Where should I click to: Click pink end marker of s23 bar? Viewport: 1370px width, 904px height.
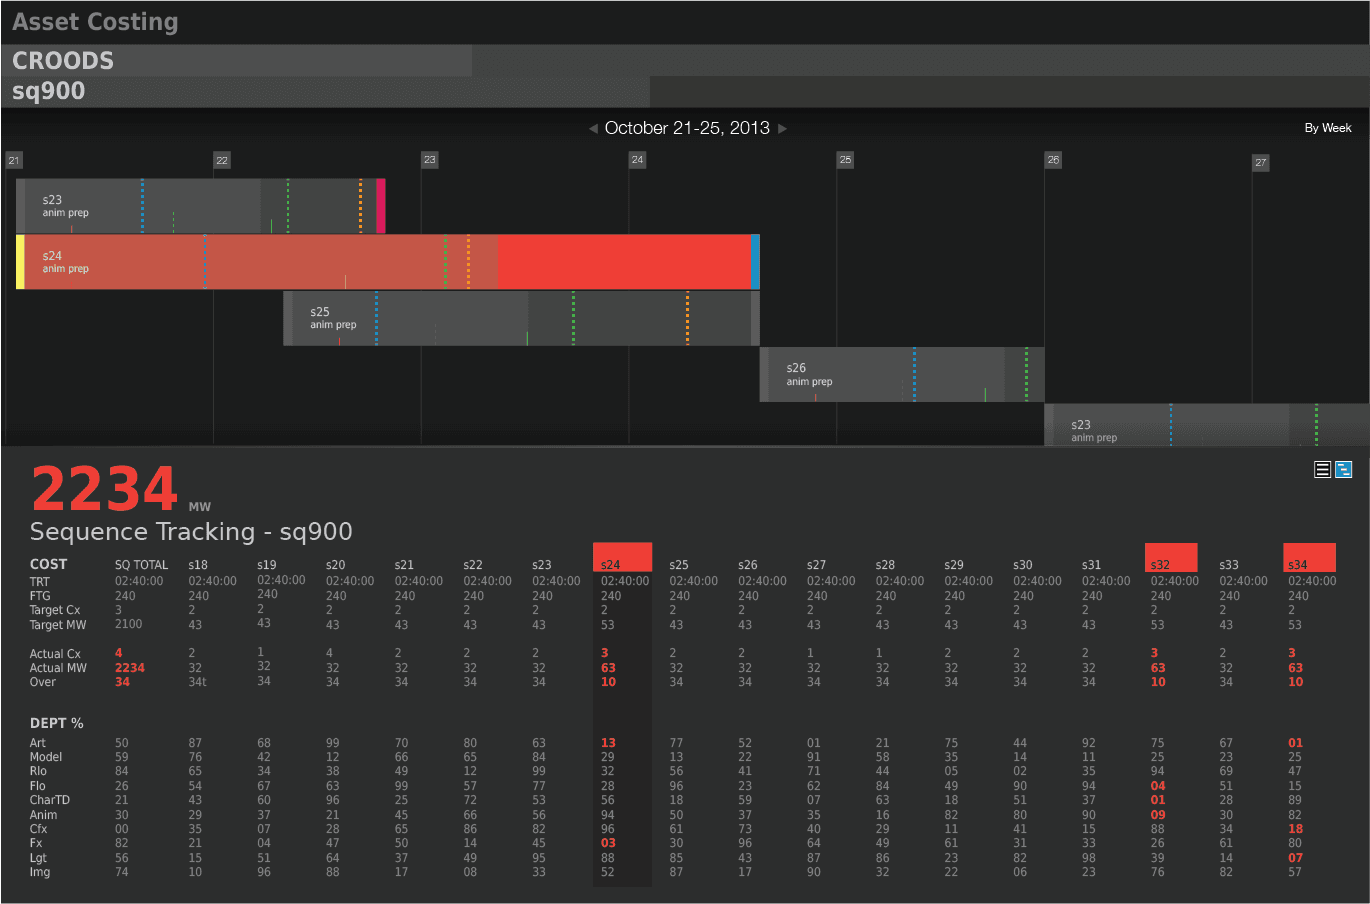(x=381, y=206)
